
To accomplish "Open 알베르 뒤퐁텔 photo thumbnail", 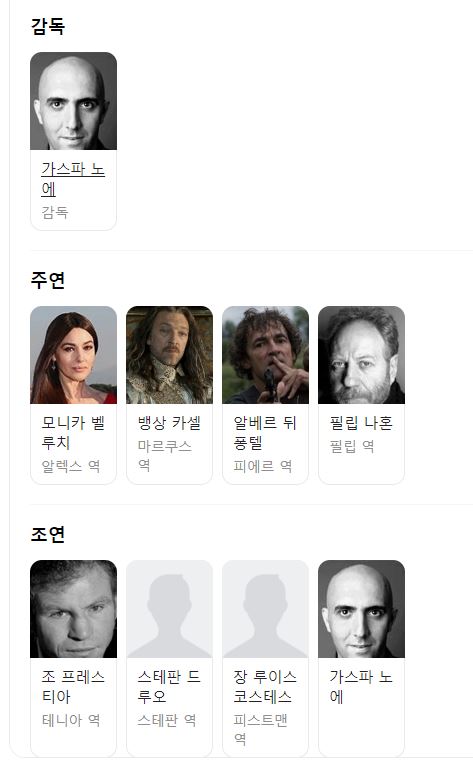I will (265, 355).
